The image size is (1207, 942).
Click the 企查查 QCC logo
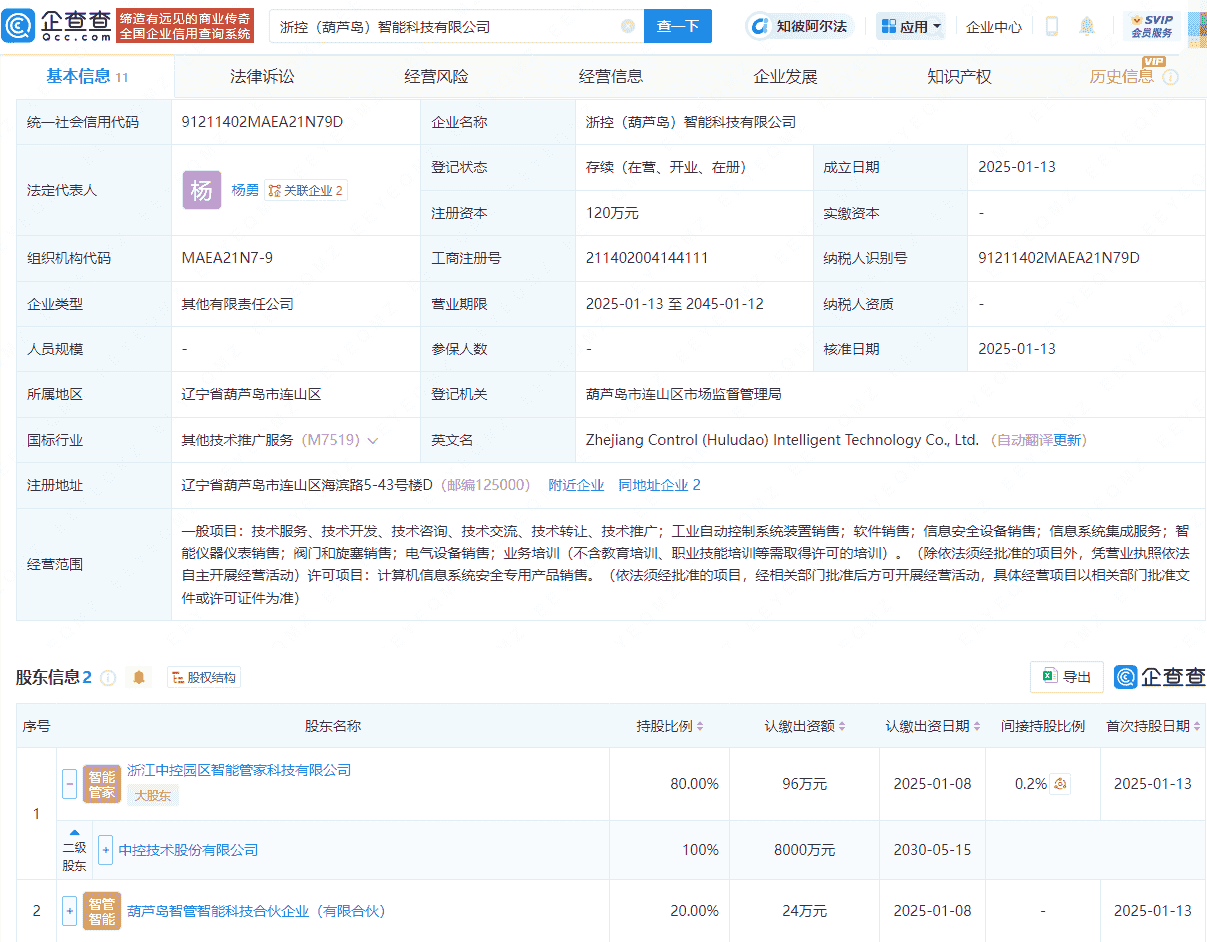[x=60, y=25]
